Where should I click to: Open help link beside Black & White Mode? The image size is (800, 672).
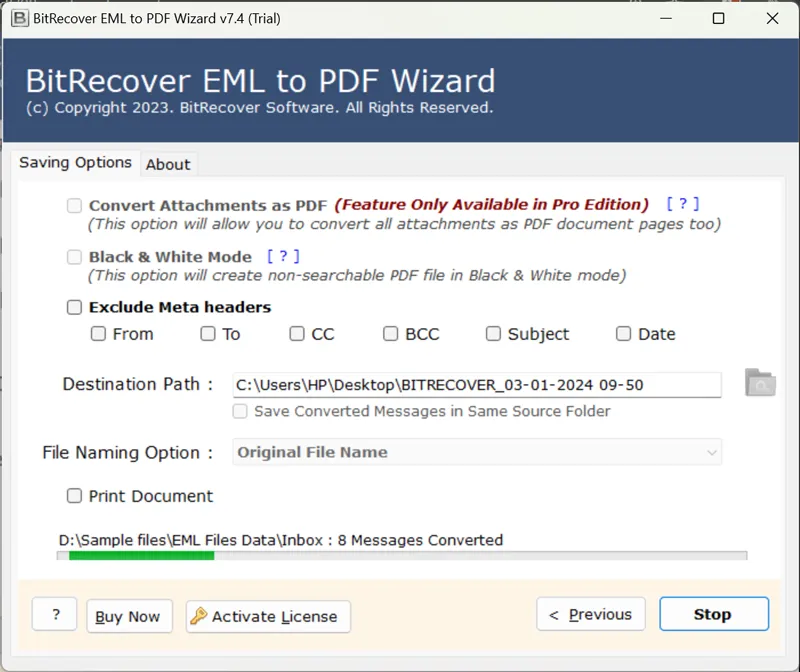(x=283, y=256)
